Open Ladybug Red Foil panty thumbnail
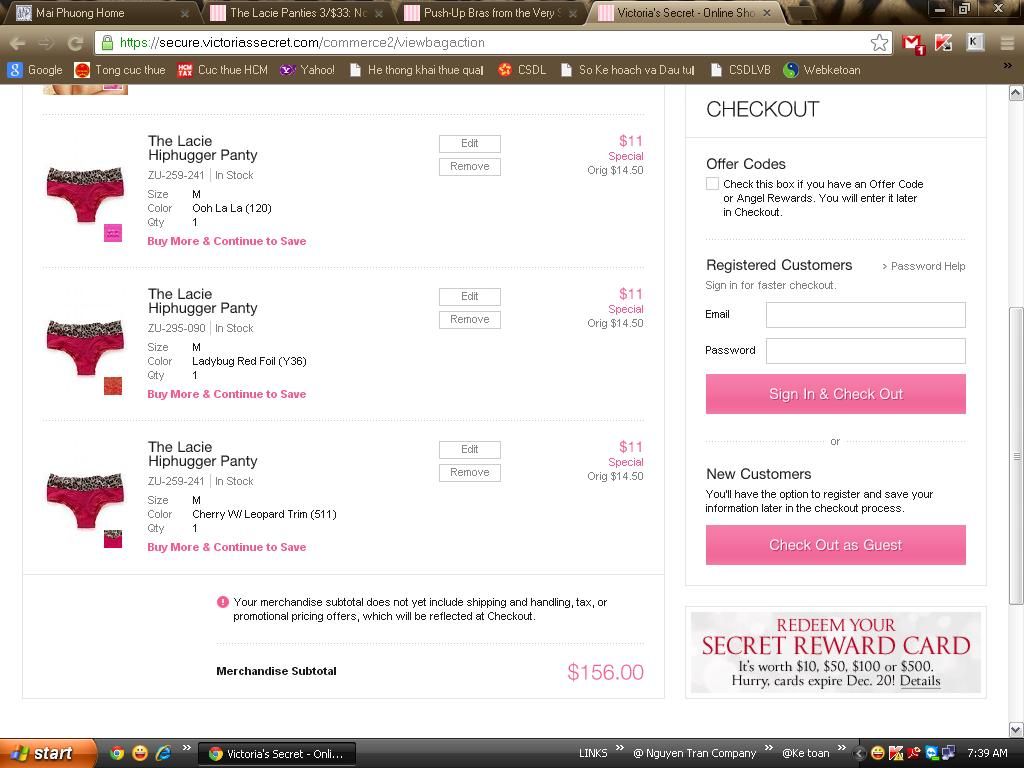The image size is (1024, 768). pyautogui.click(x=85, y=347)
